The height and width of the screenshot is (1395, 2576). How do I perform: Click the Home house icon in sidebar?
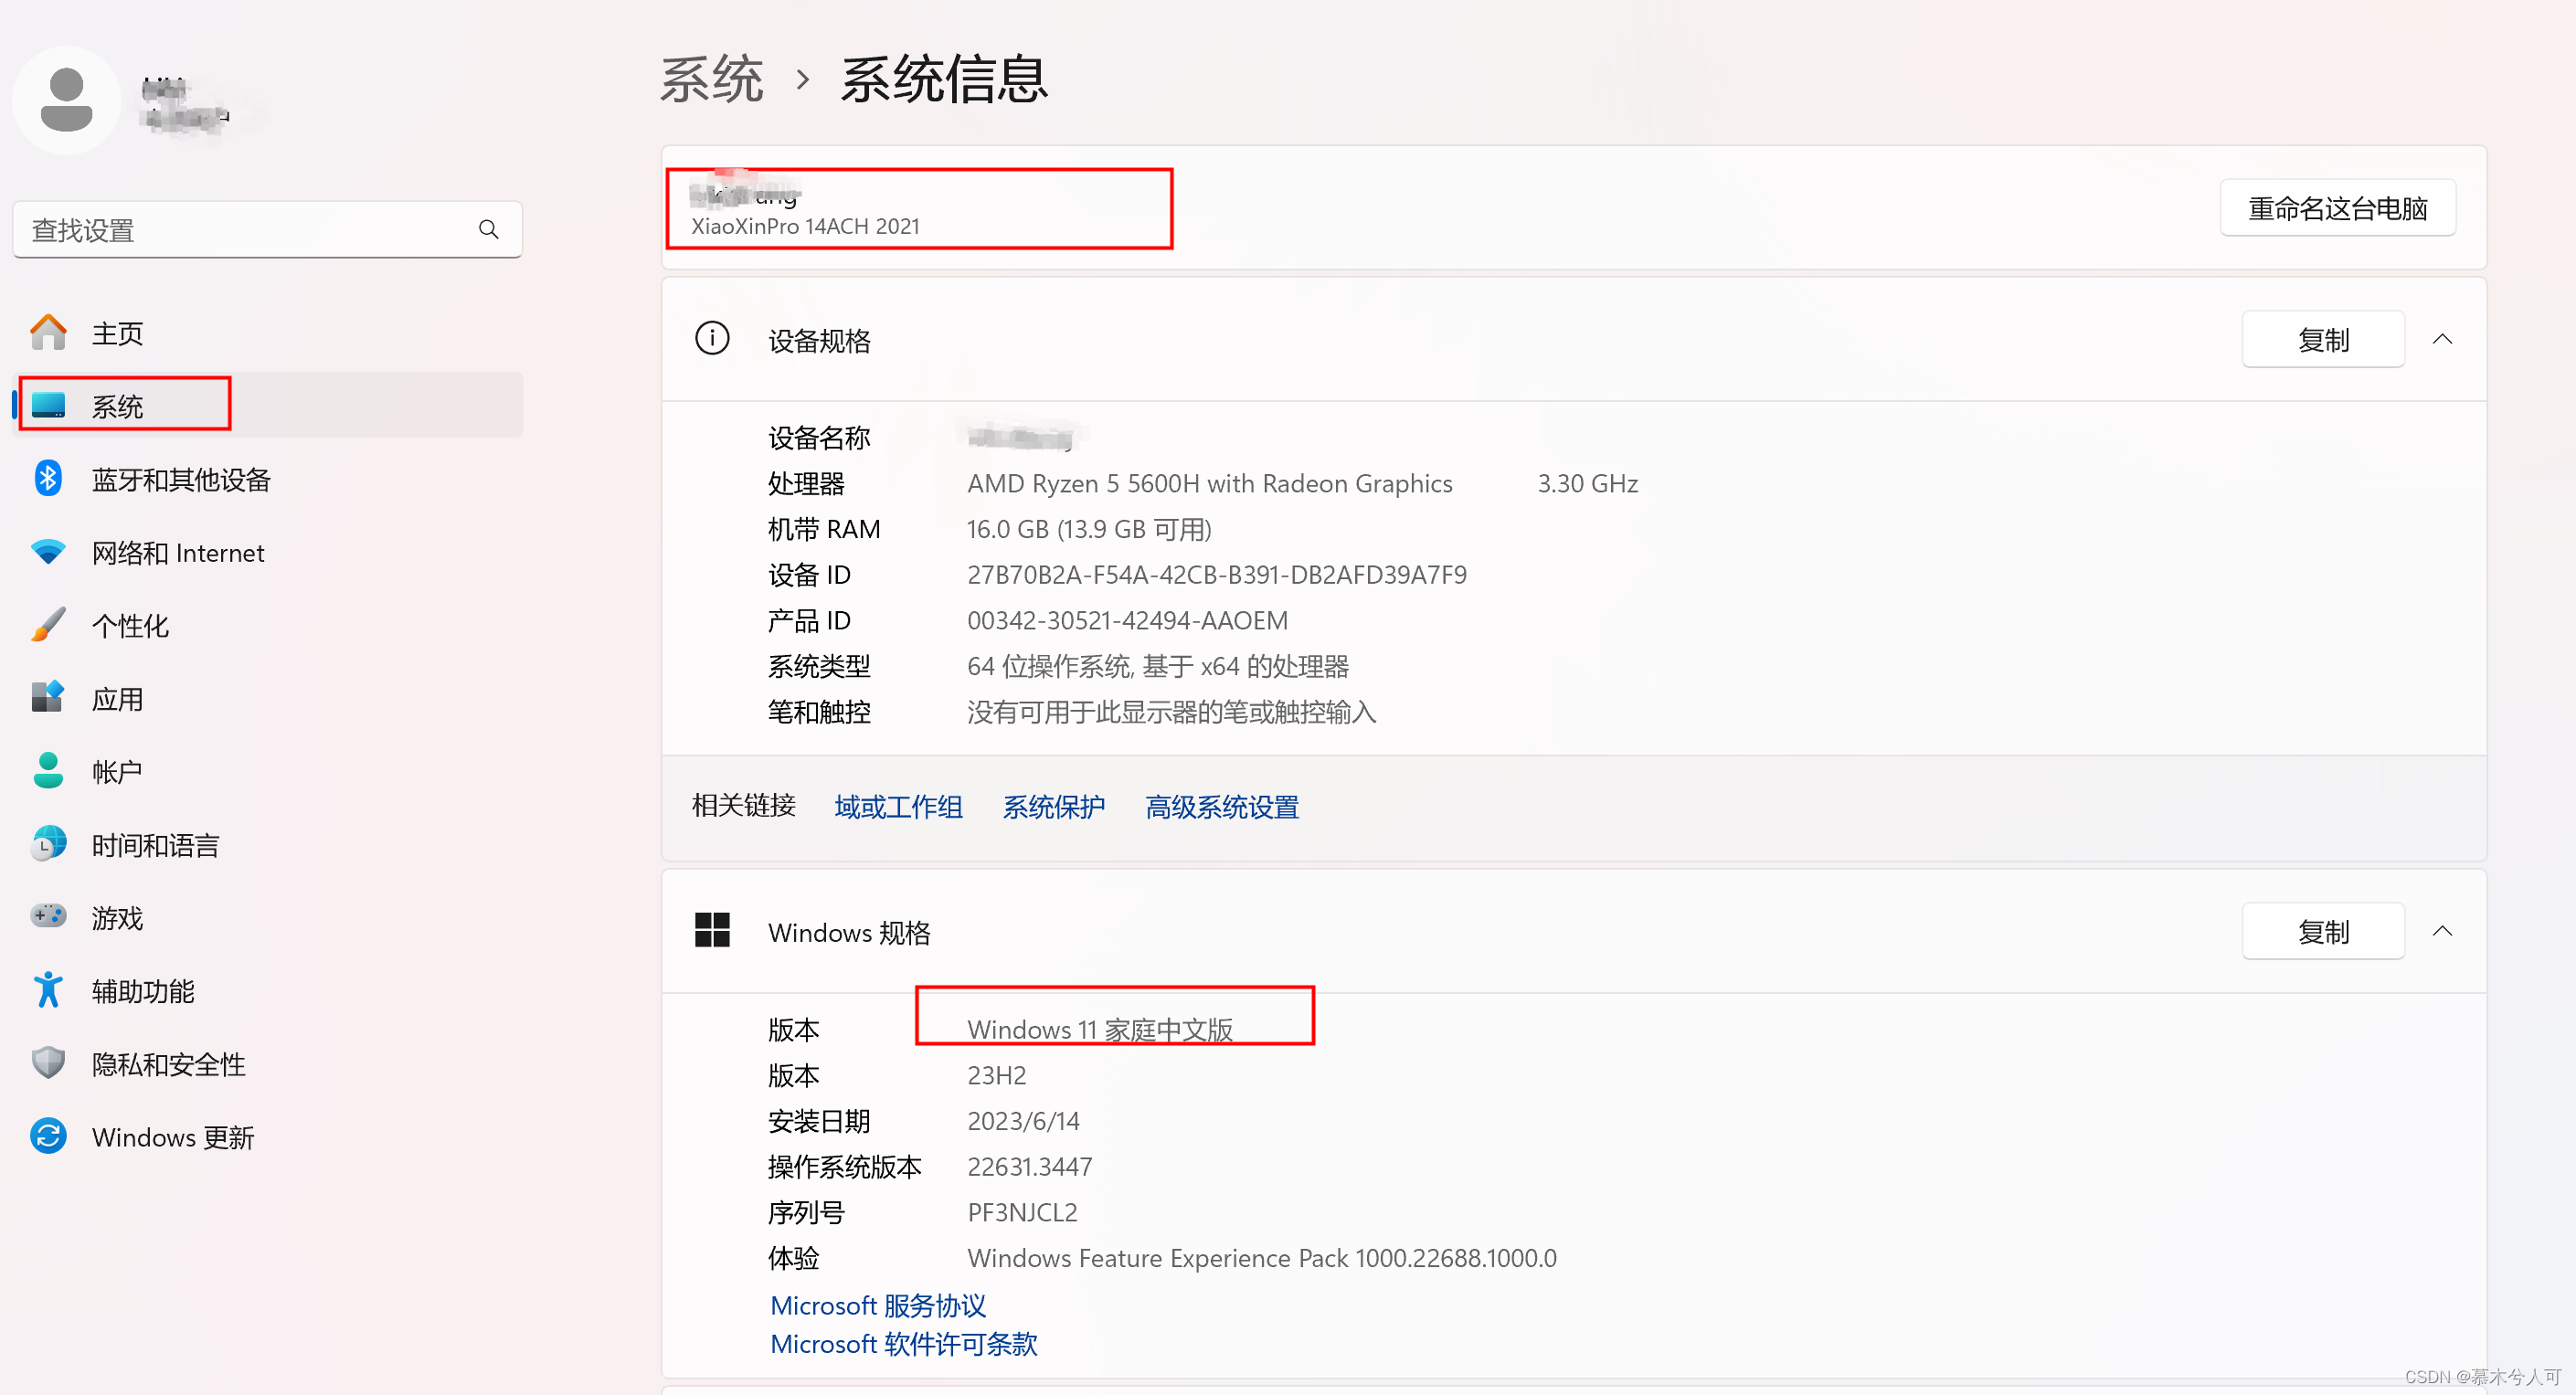coord(48,333)
